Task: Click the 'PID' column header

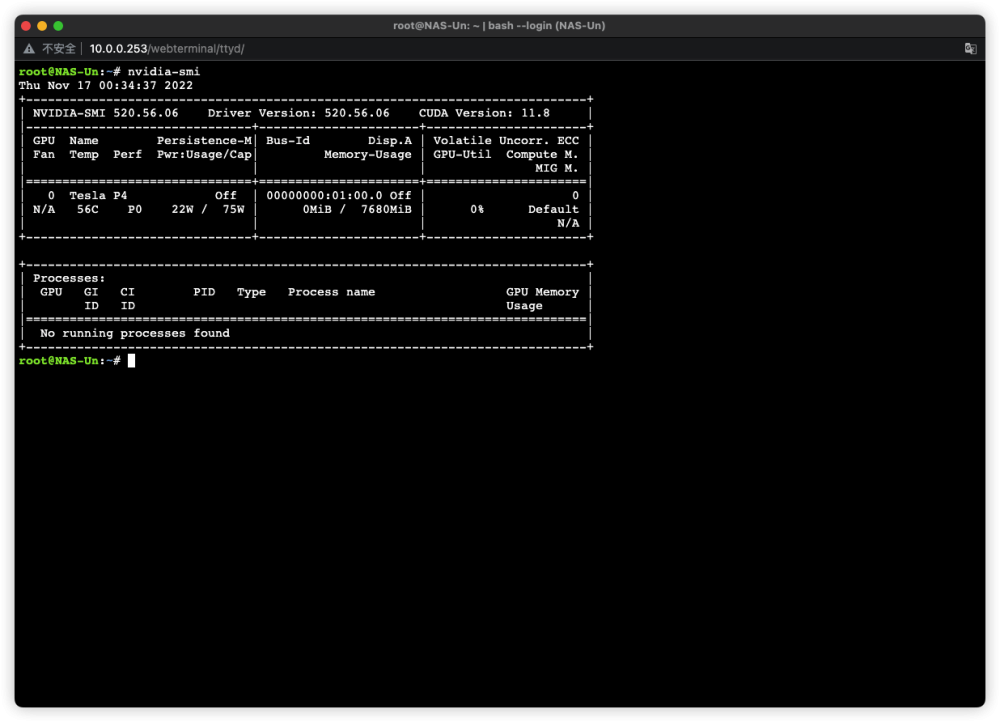Action: tap(204, 292)
